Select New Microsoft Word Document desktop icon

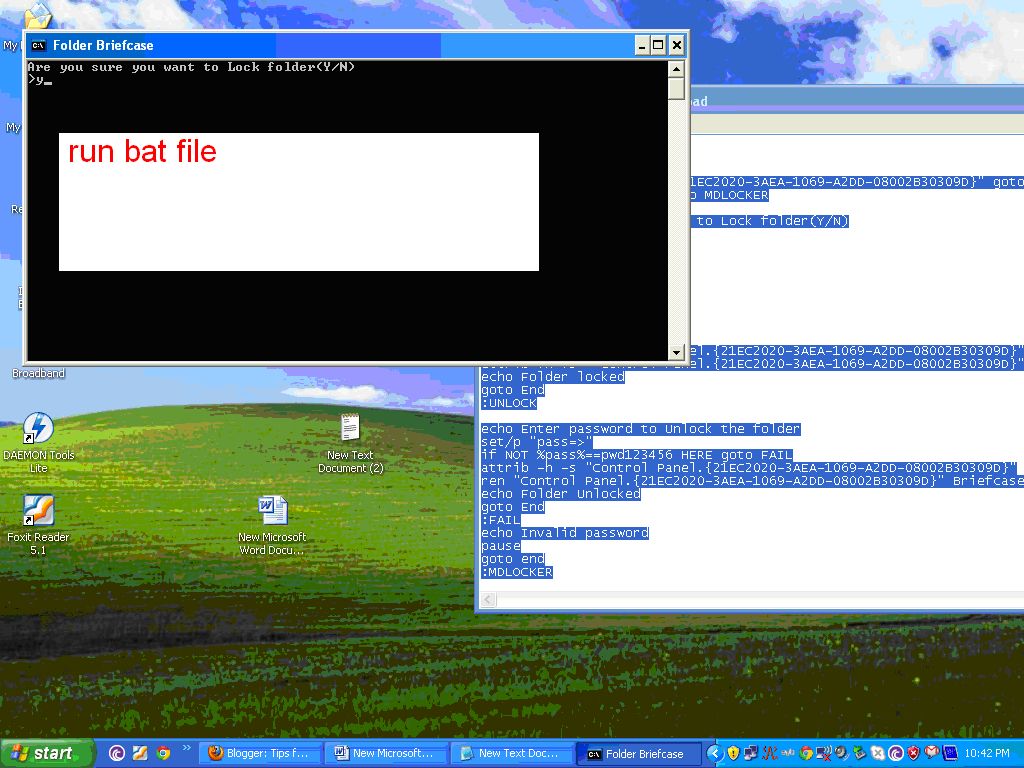[x=272, y=525]
